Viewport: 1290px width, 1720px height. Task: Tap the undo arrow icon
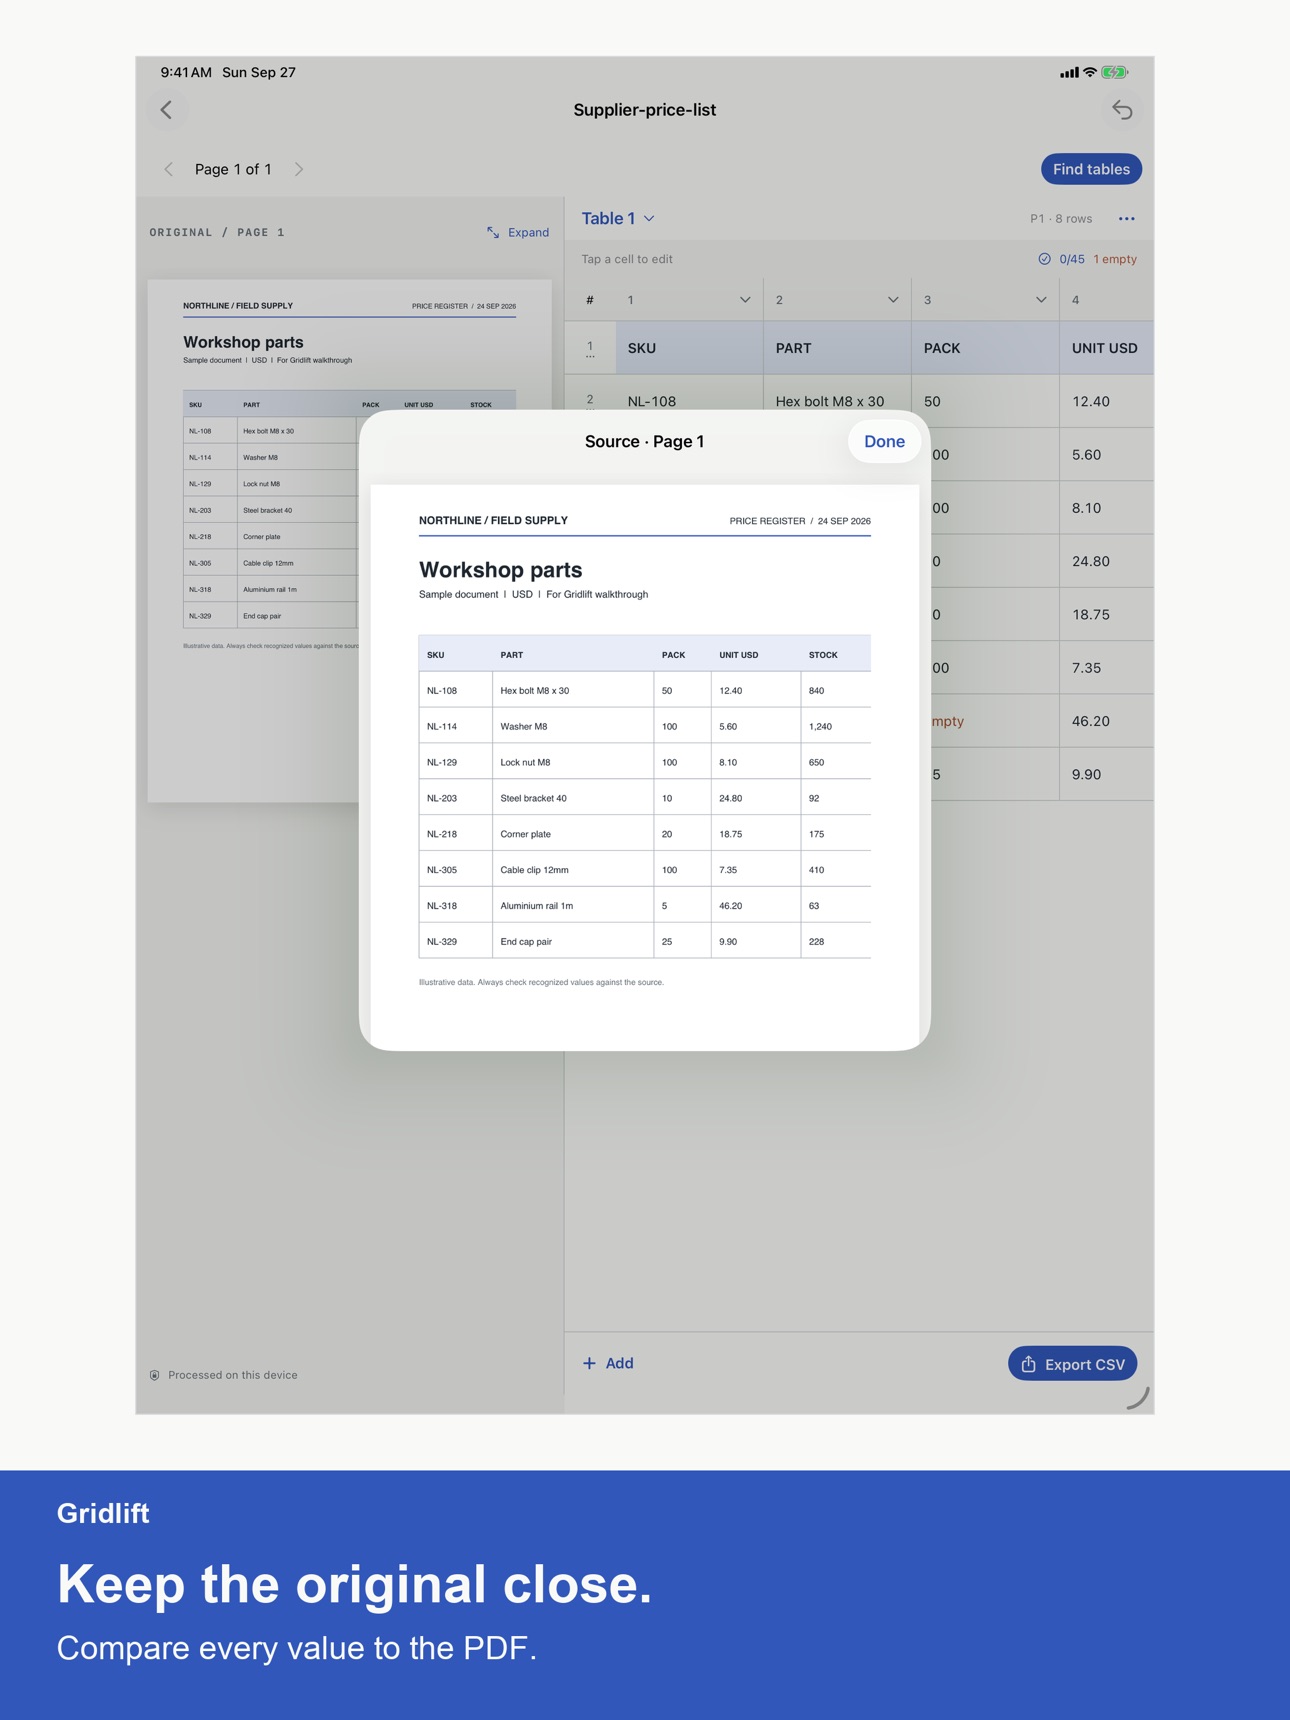[x=1122, y=110]
